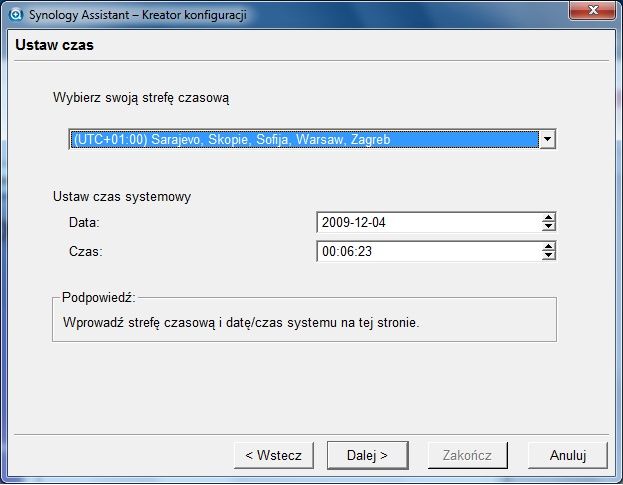The image size is (623, 485).
Task: Increase the time with the up arrow
Action: 548,246
